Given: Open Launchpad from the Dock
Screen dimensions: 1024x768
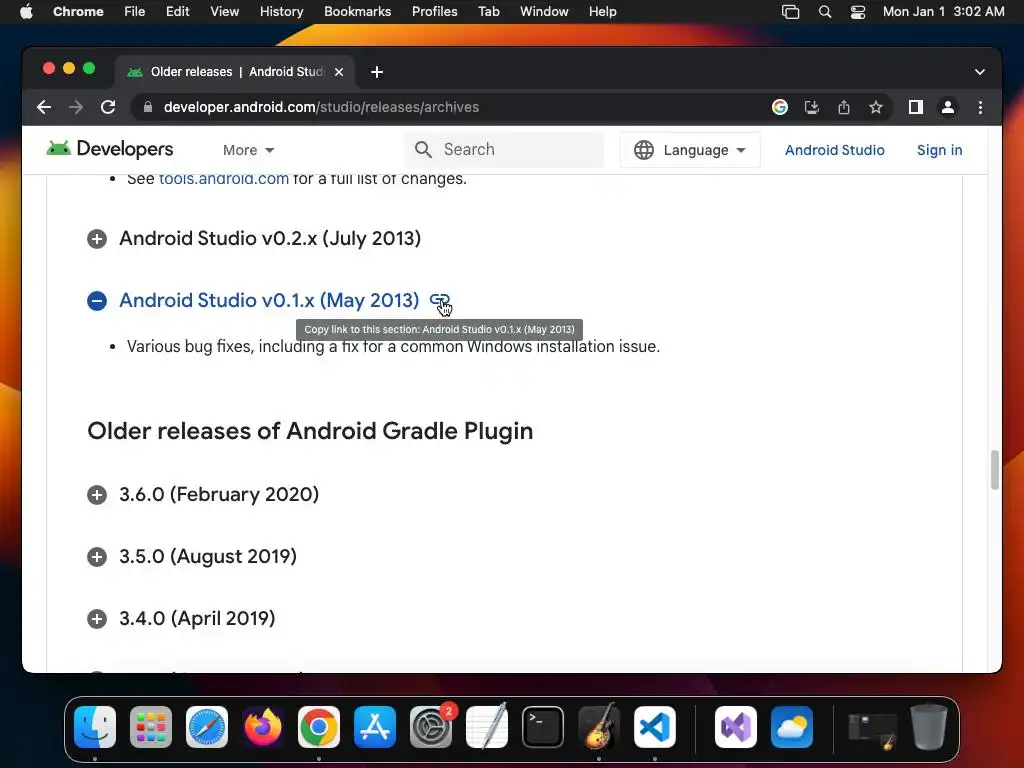Looking at the screenshot, I should pos(151,727).
